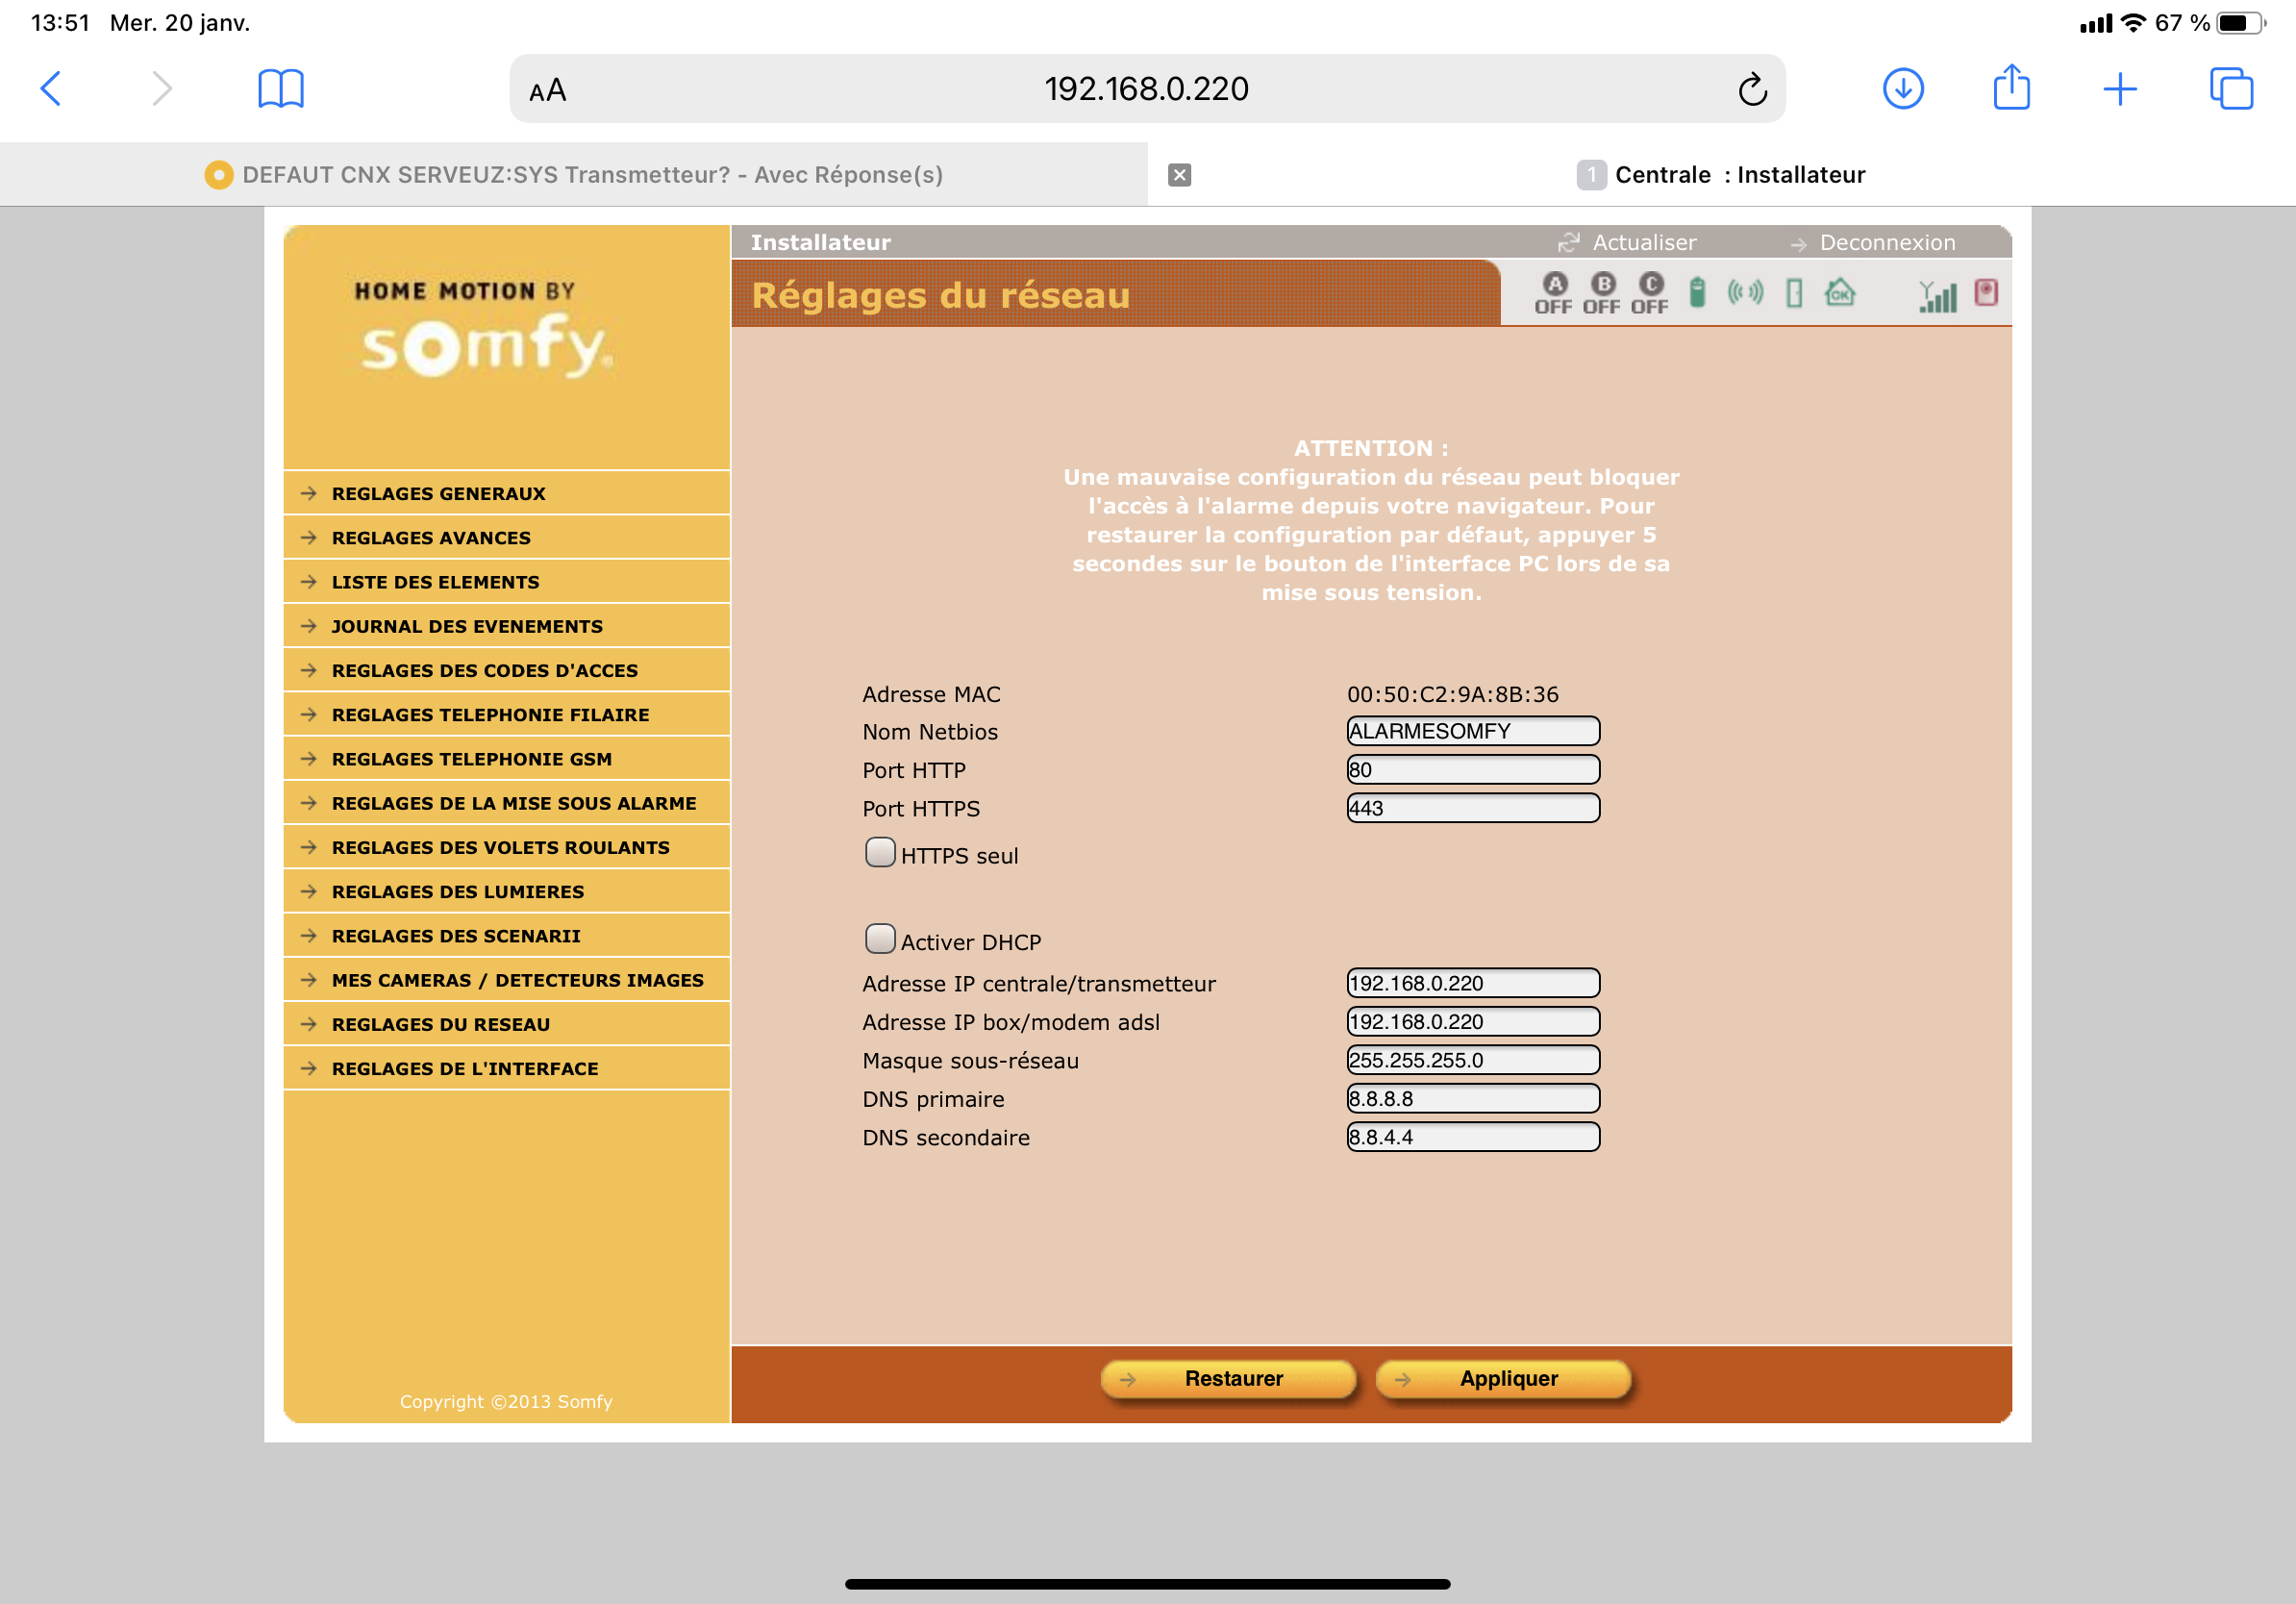Click the red camera status icon
2296x1604 pixels.
pos(1986,292)
